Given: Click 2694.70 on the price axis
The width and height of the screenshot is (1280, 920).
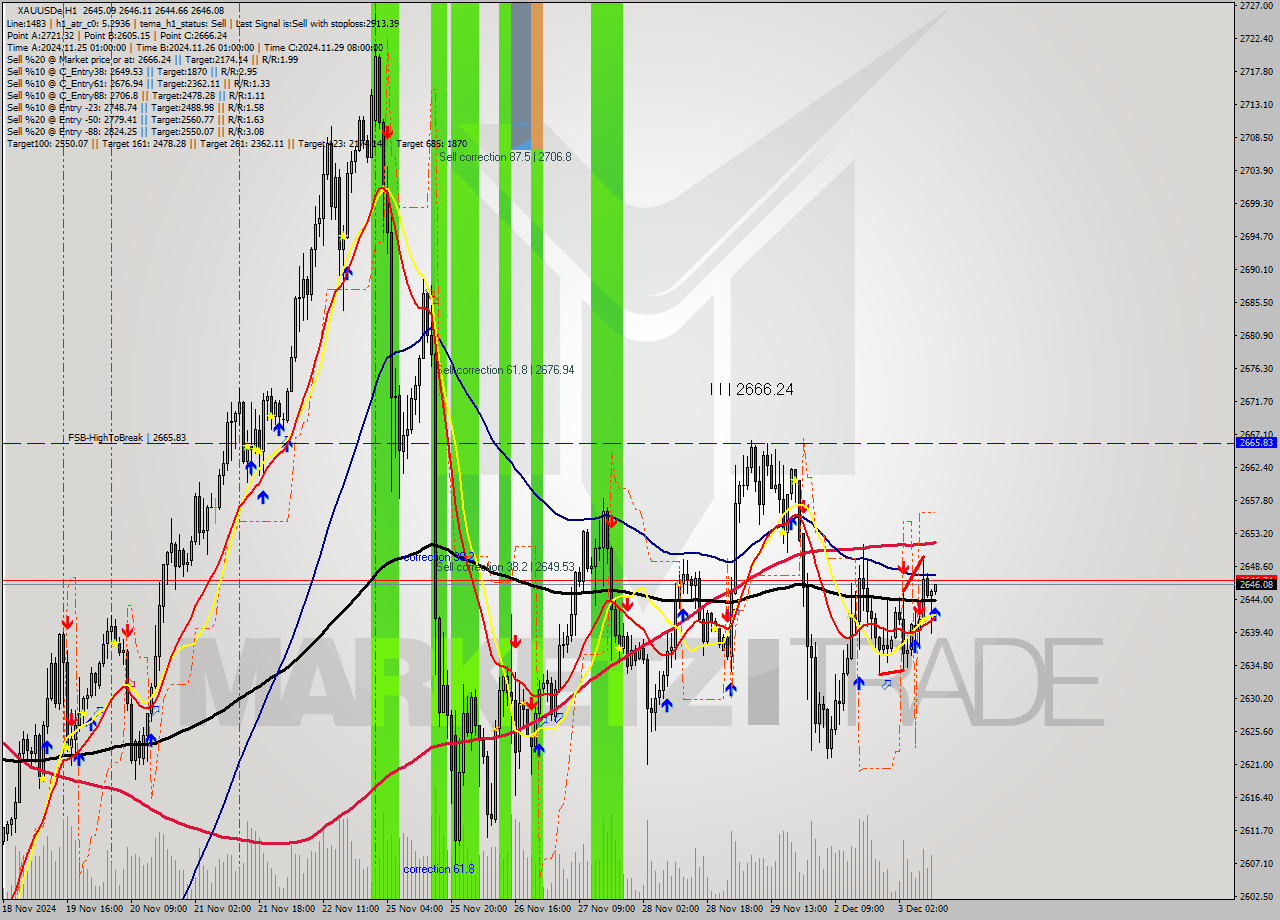Looking at the screenshot, I should click(x=1255, y=236).
